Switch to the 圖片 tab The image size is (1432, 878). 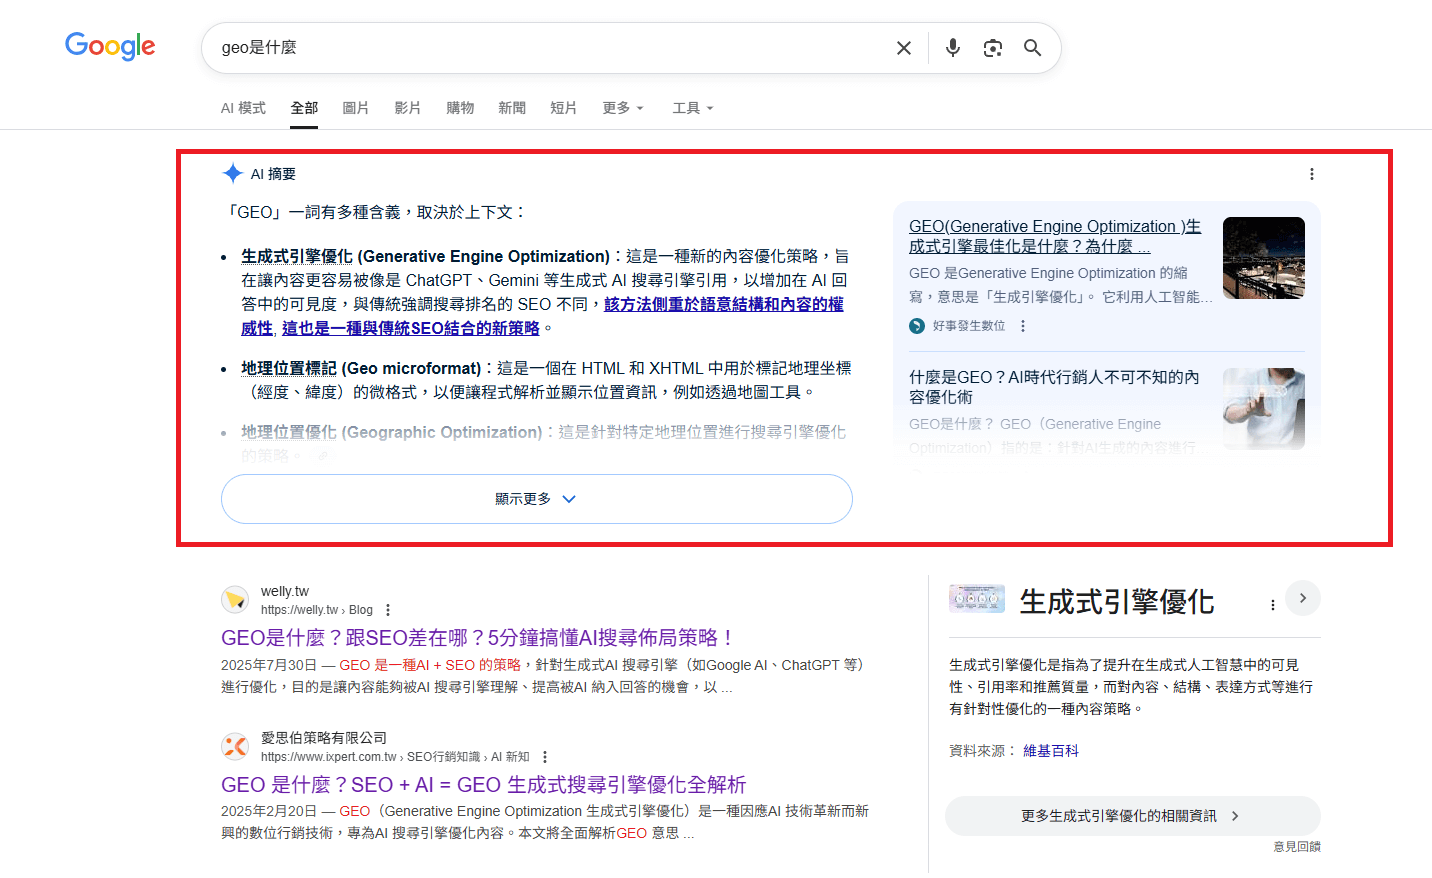point(355,108)
